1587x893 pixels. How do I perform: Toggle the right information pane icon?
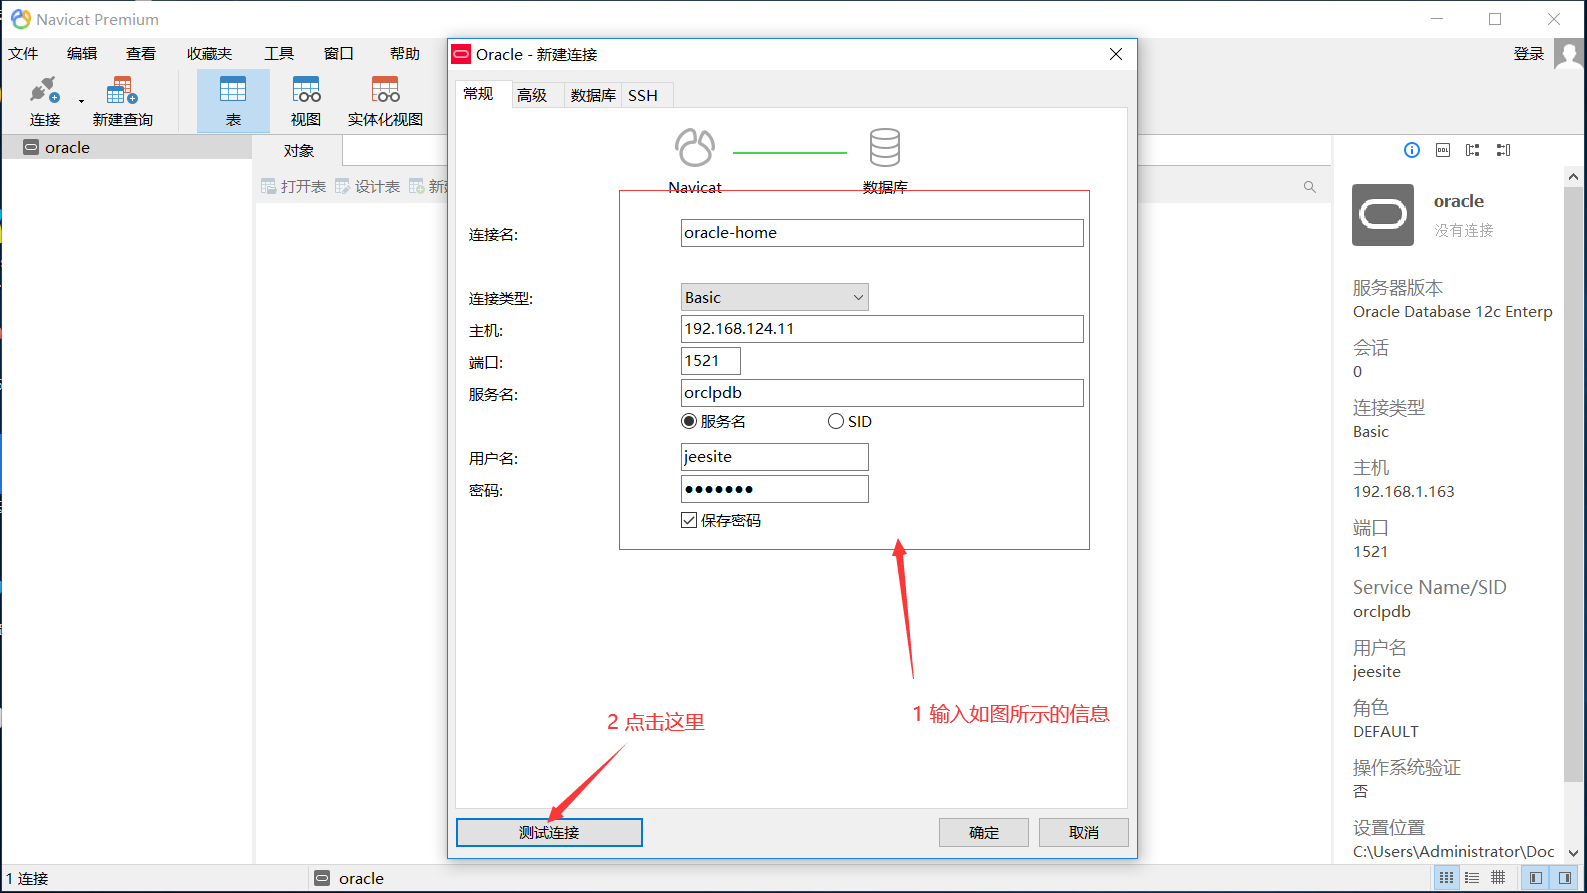(1565, 878)
